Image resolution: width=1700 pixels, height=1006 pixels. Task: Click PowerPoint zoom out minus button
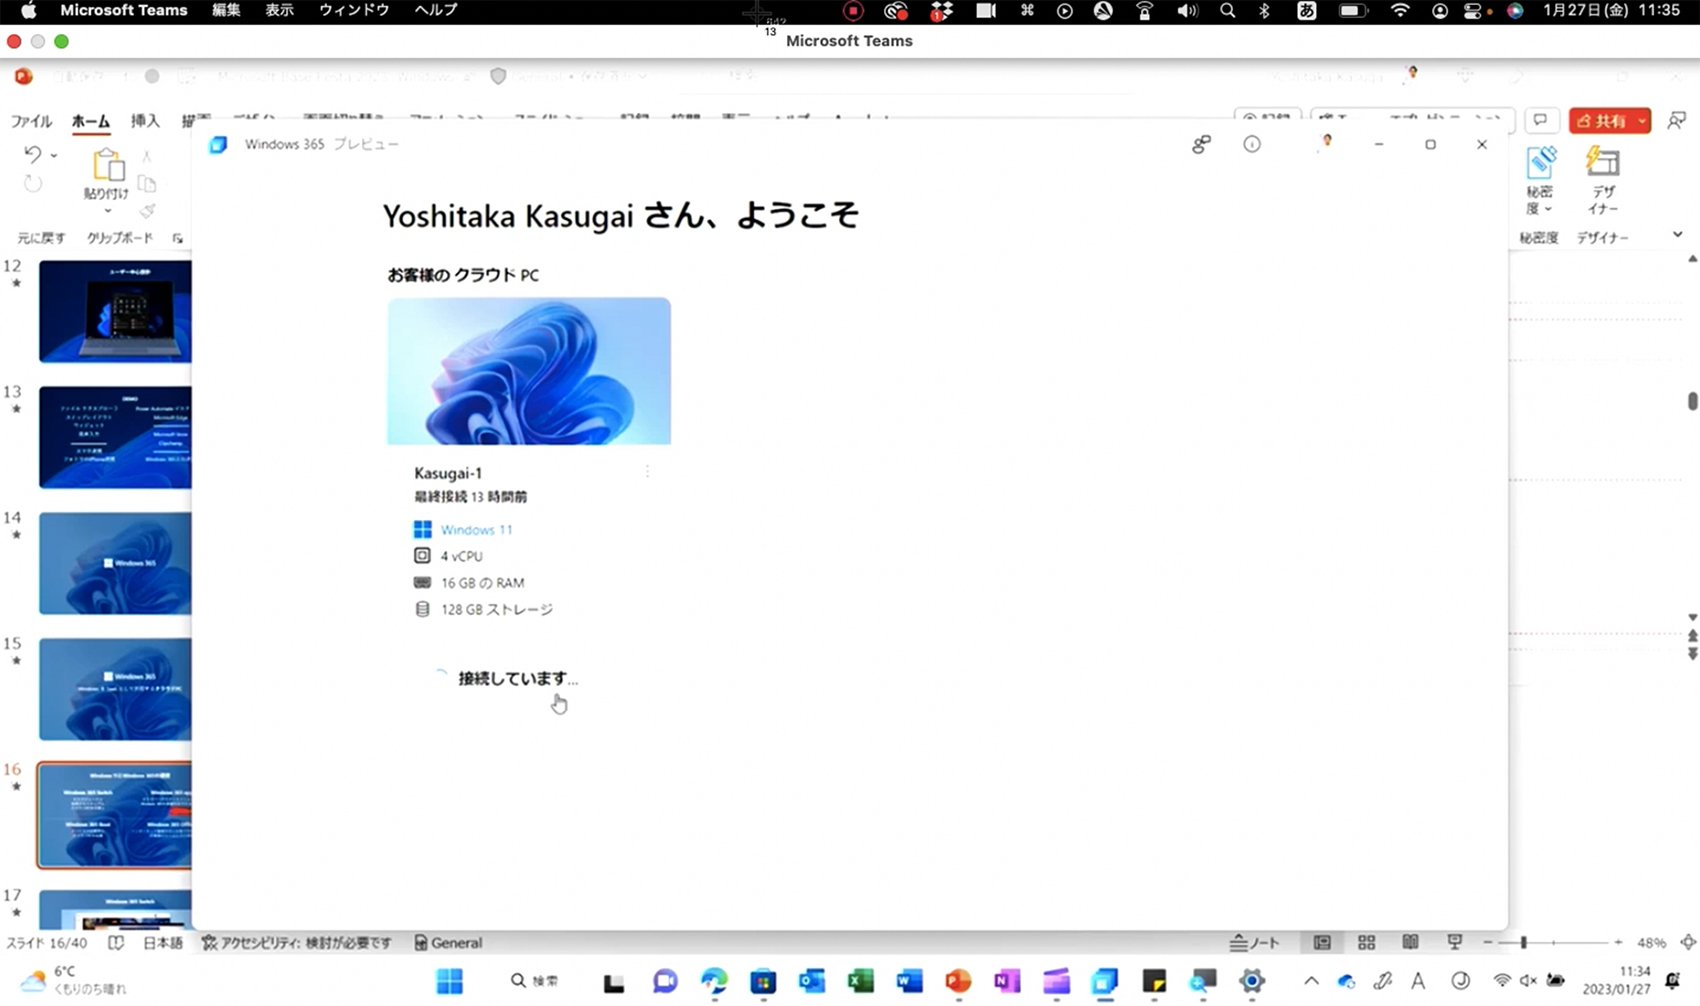point(1488,942)
